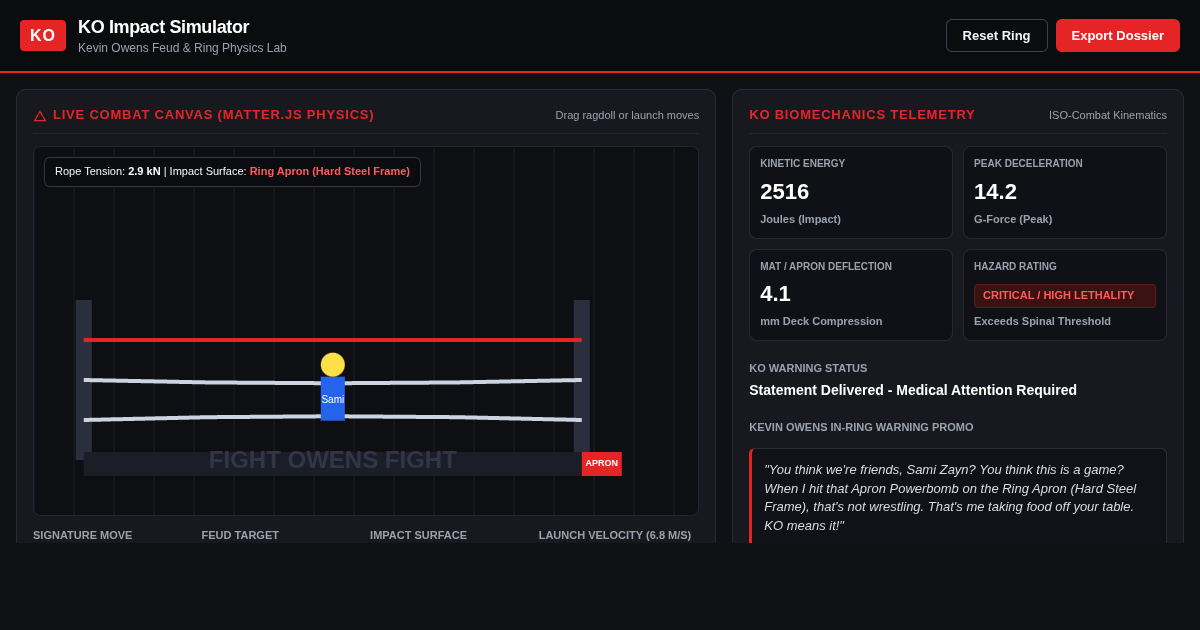Click the 'Joules (Impact)' unit label
1200x630 pixels.
click(800, 219)
